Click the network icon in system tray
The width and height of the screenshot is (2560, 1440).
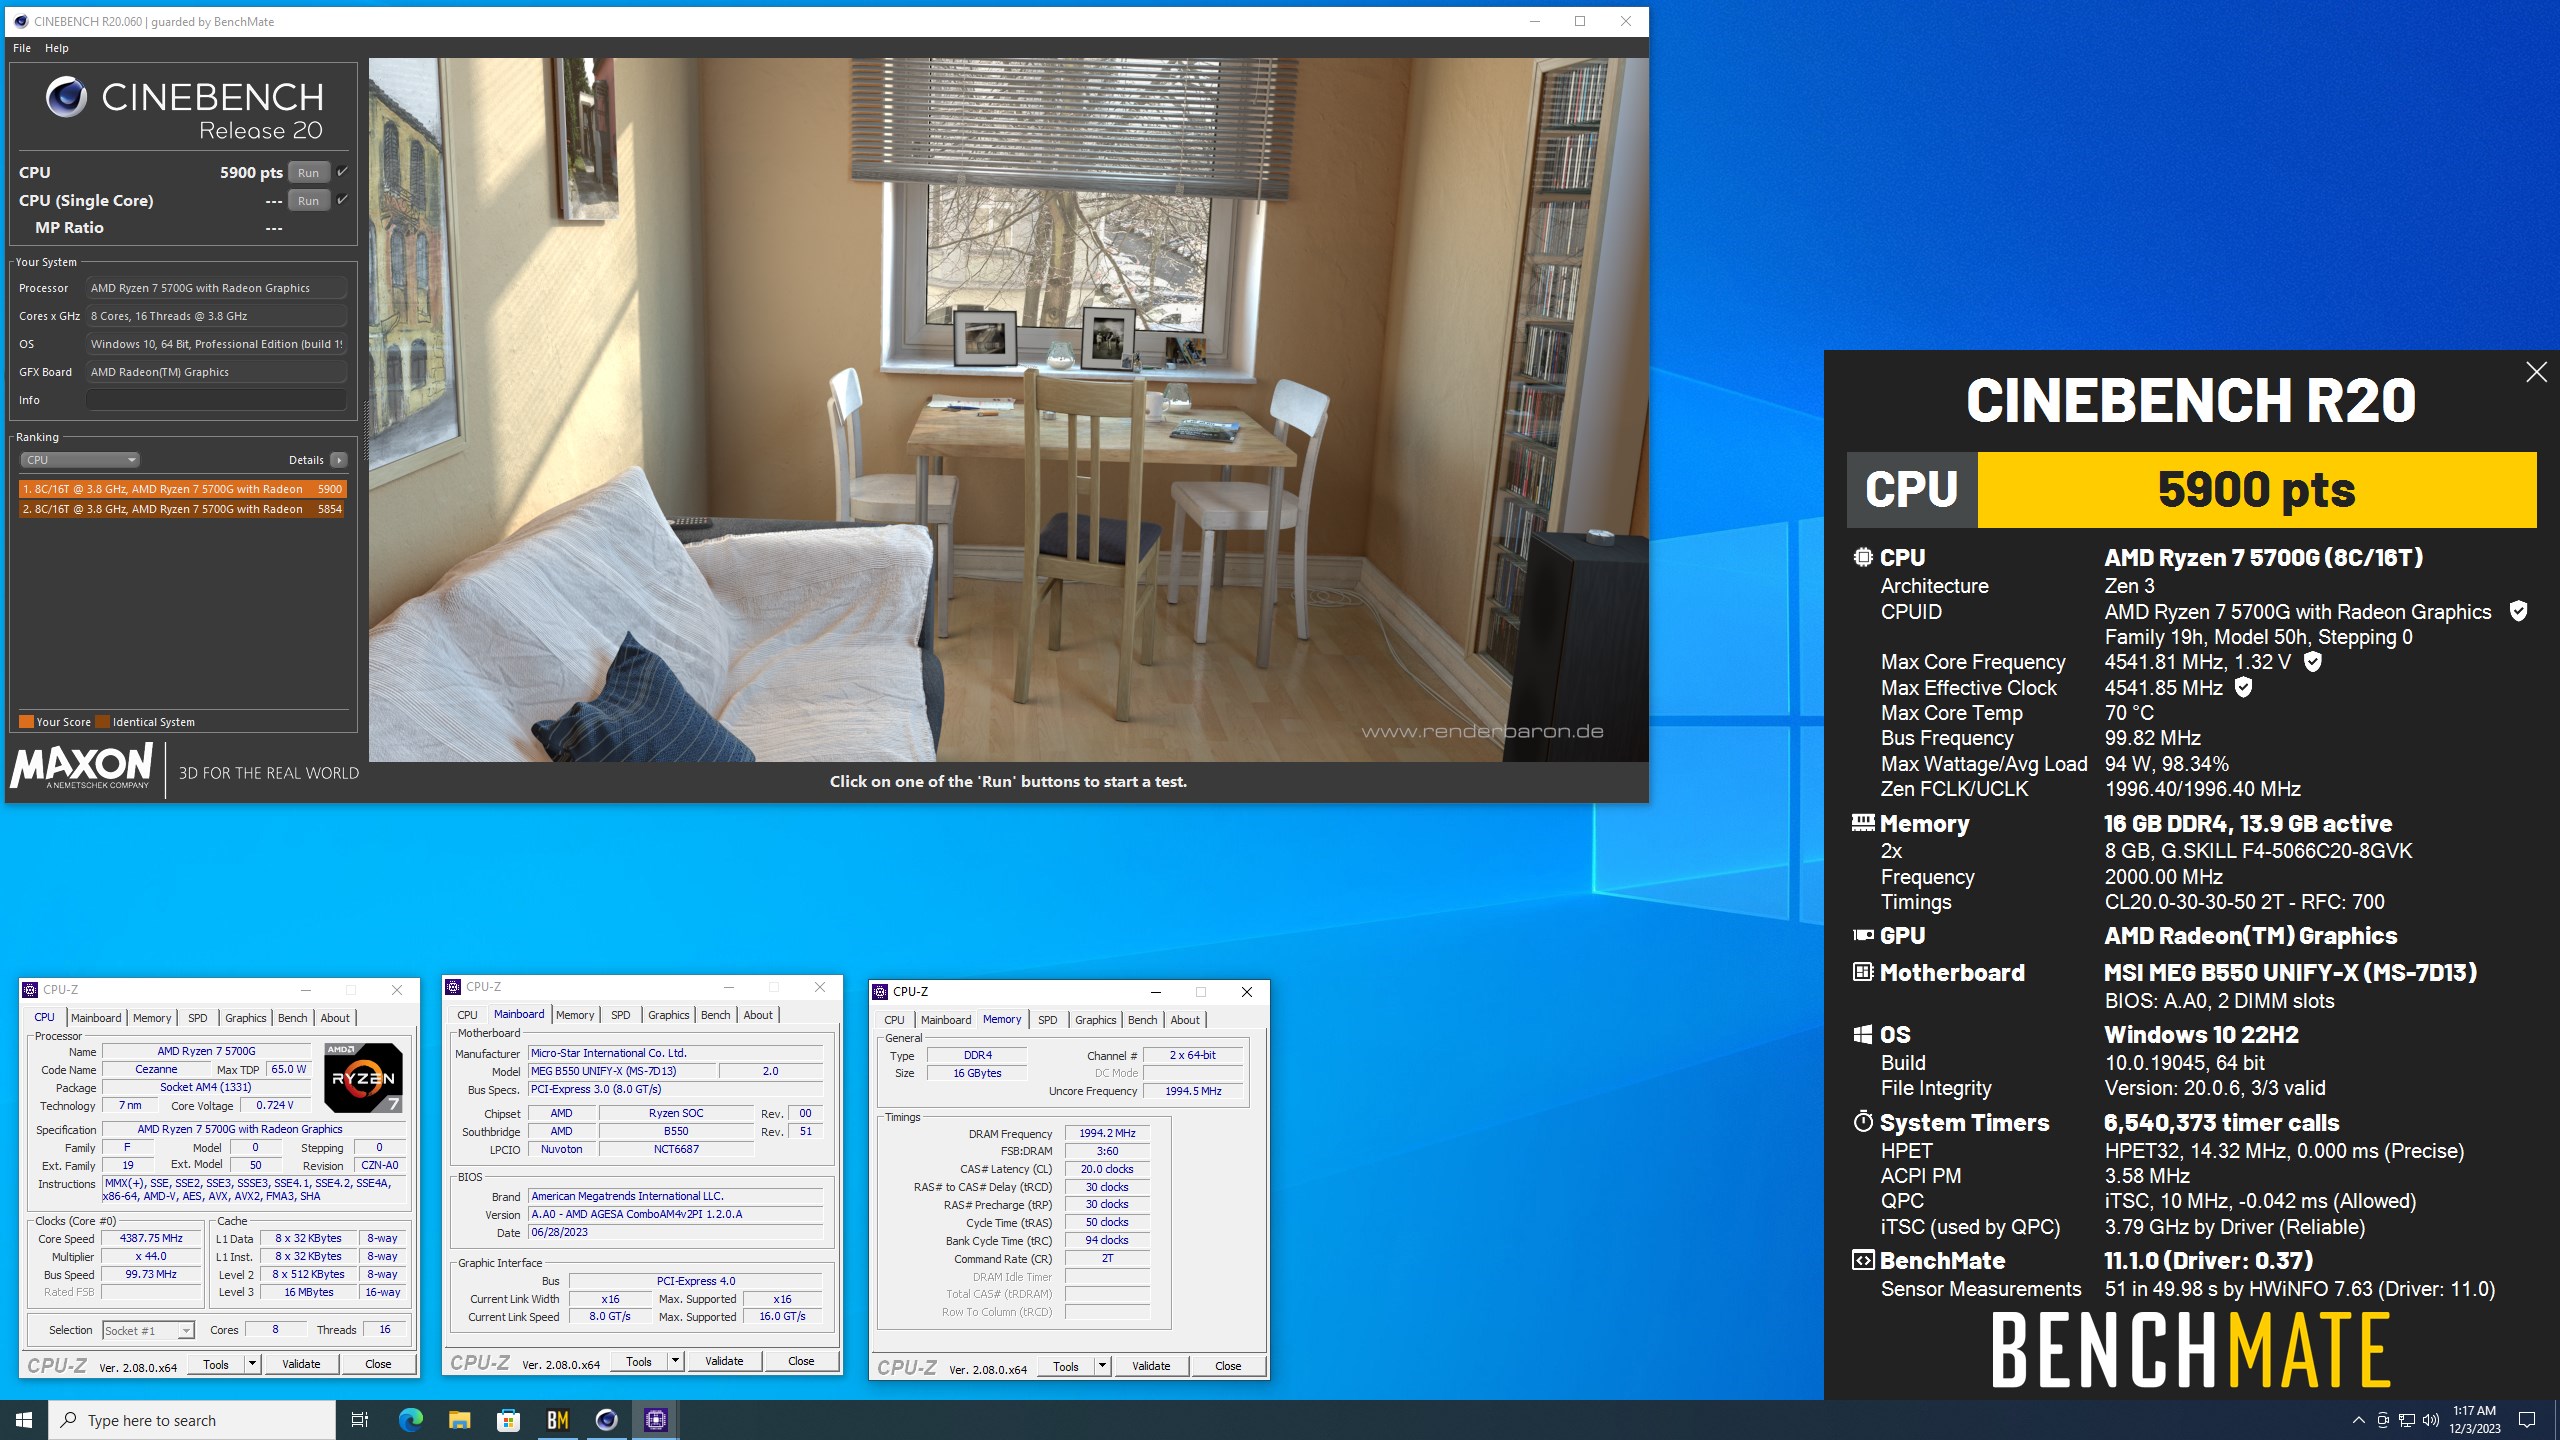pos(2407,1420)
